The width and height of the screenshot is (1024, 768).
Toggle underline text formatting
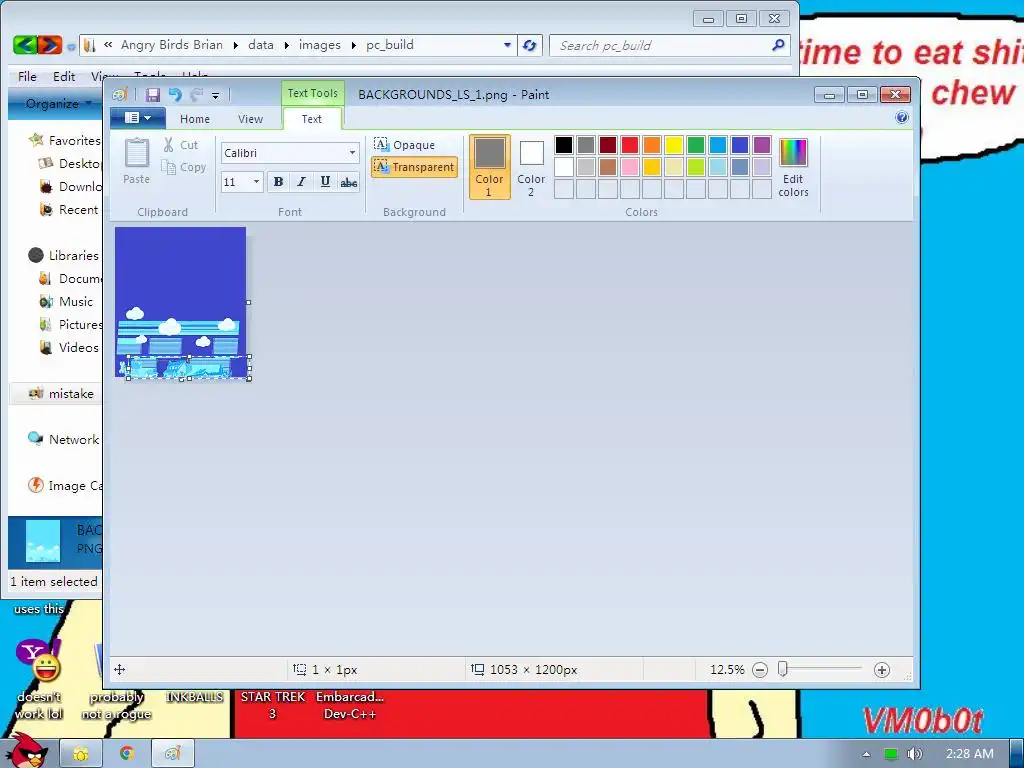coord(325,182)
